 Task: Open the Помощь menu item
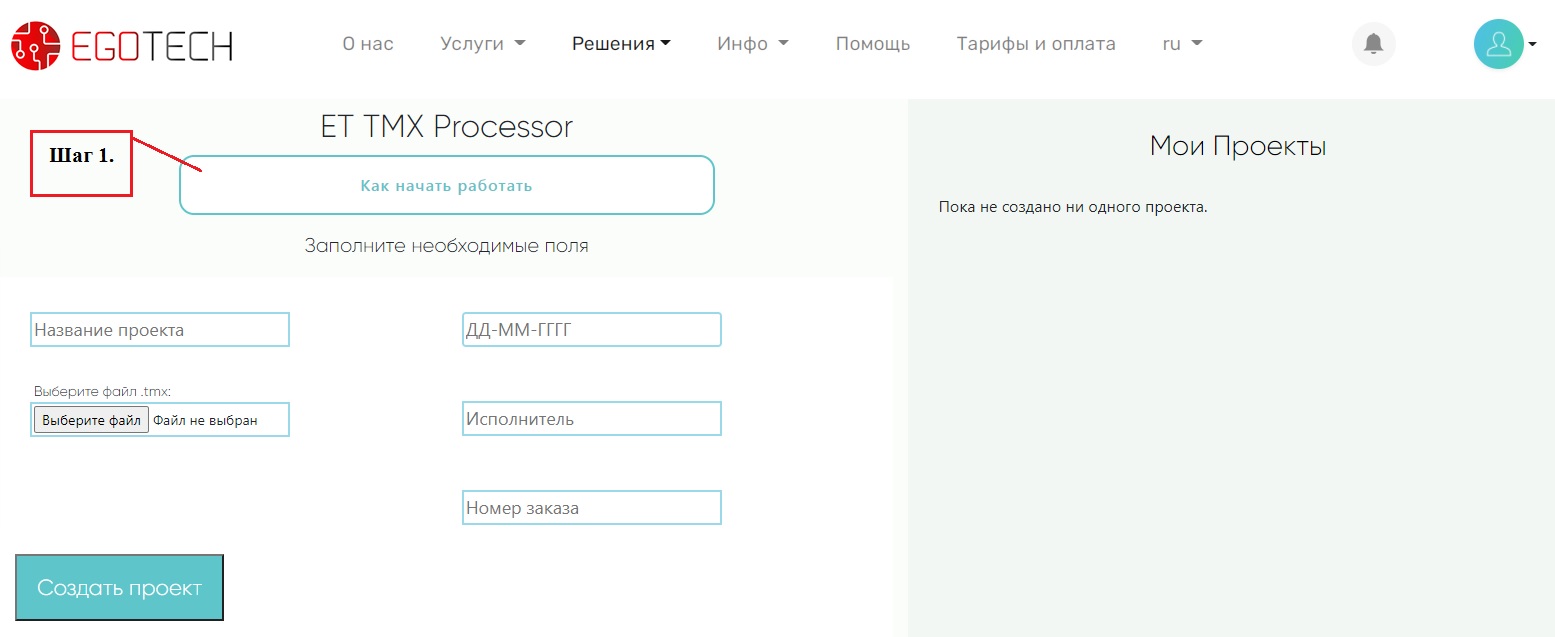point(872,44)
